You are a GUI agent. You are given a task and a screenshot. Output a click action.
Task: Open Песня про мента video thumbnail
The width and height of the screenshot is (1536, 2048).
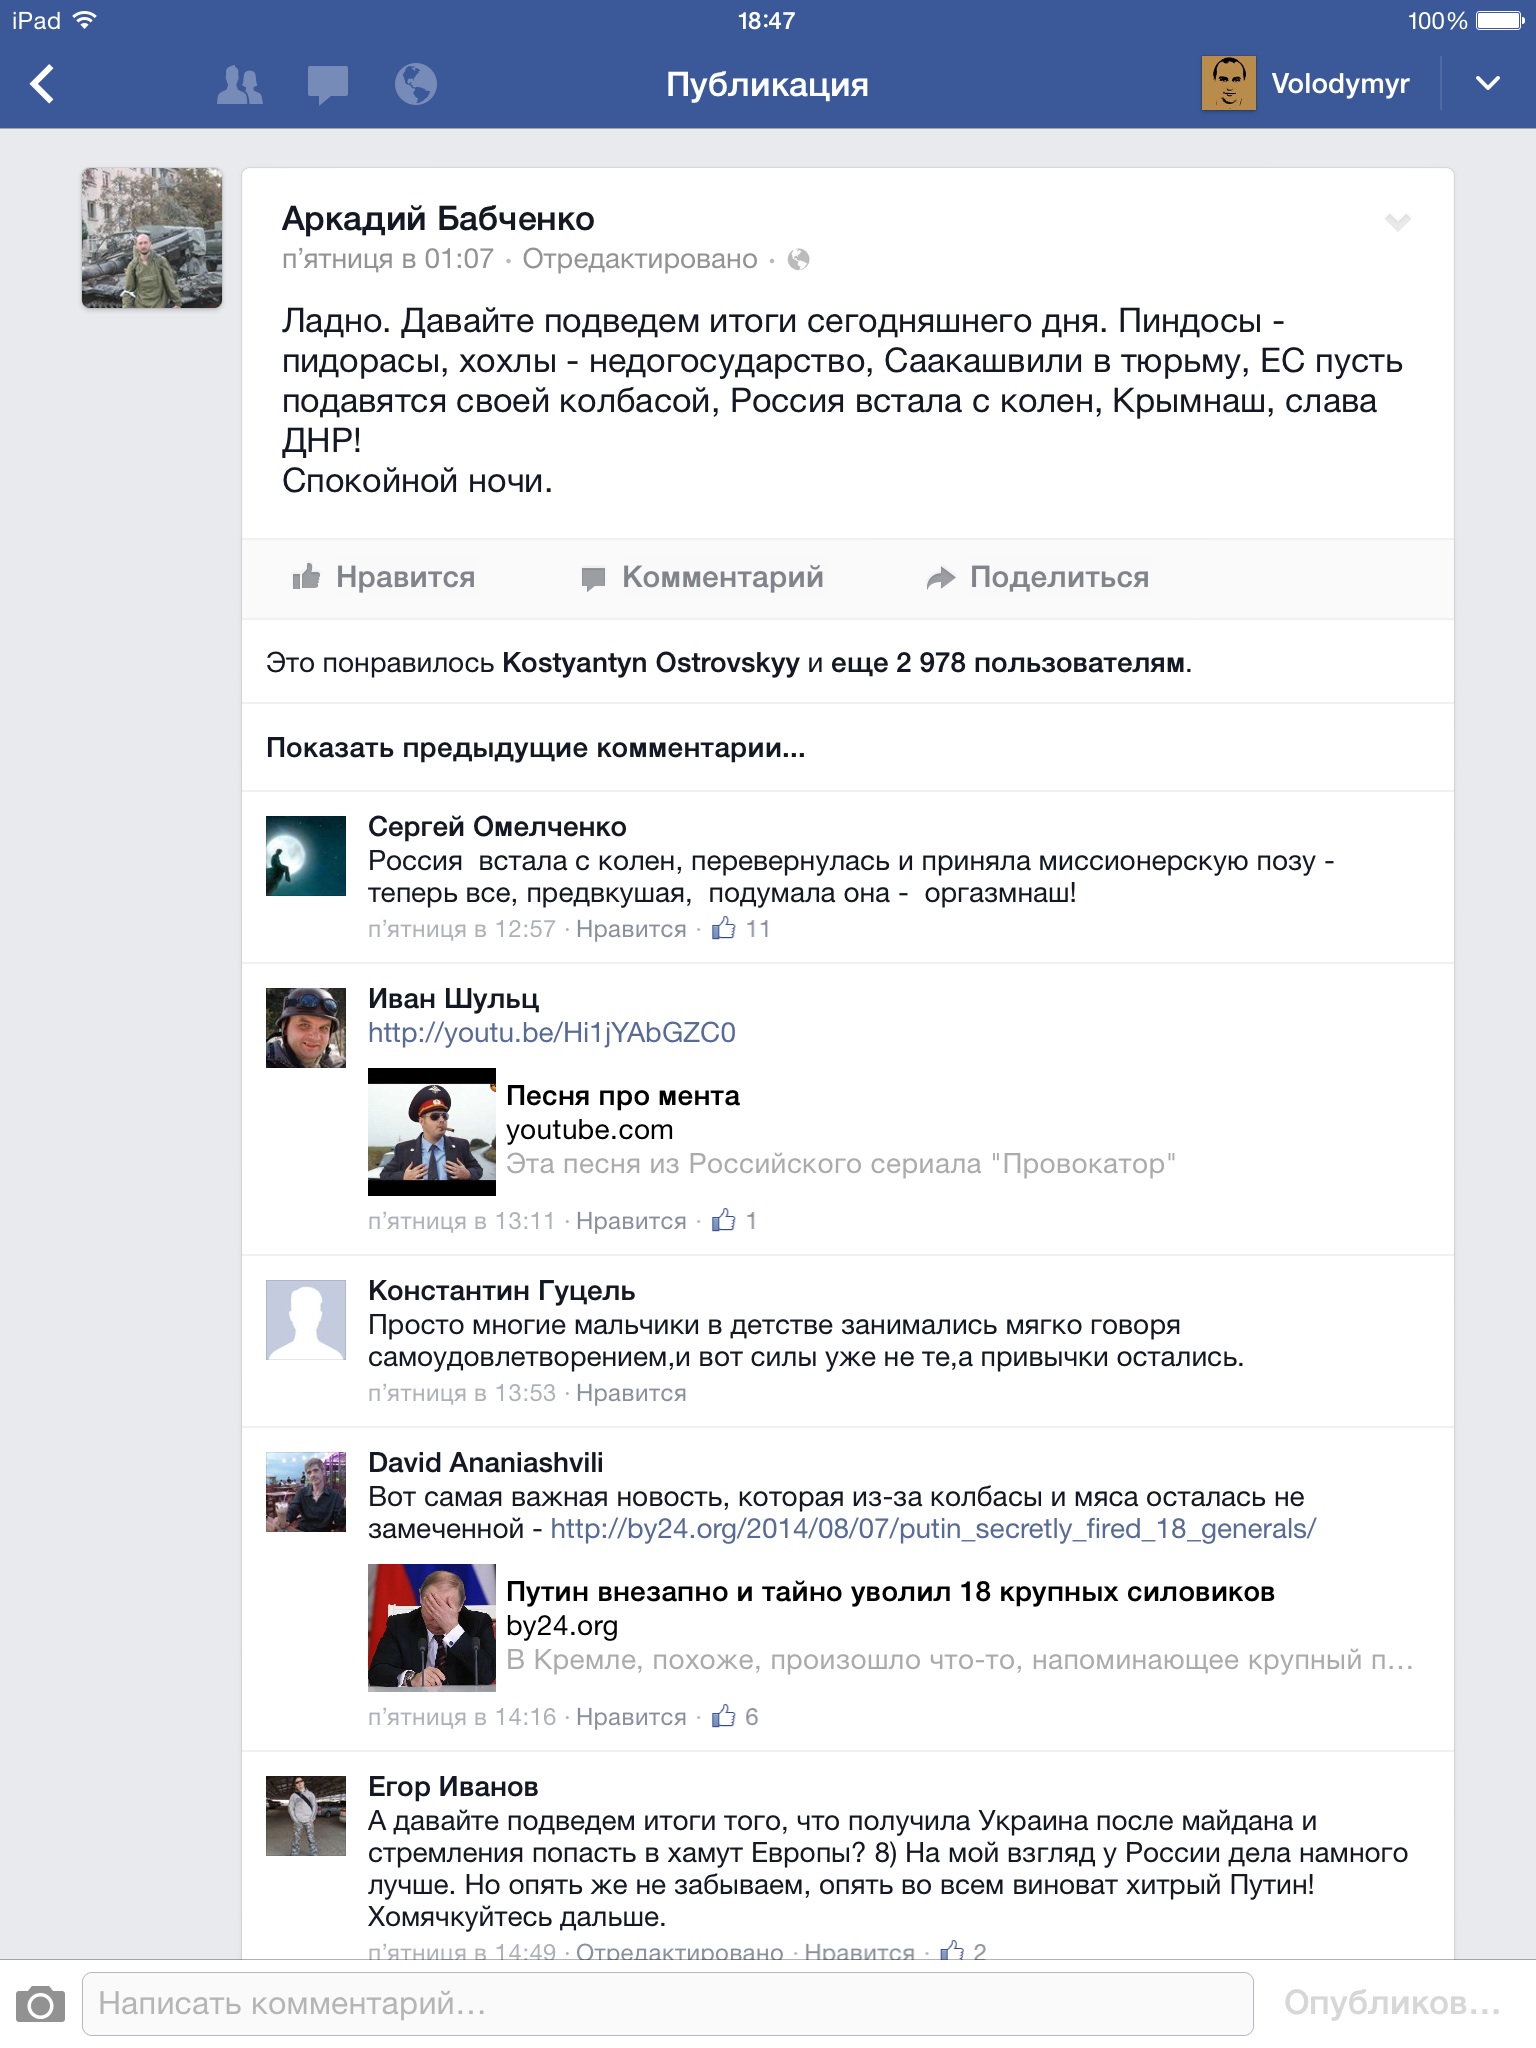pyautogui.click(x=432, y=1132)
